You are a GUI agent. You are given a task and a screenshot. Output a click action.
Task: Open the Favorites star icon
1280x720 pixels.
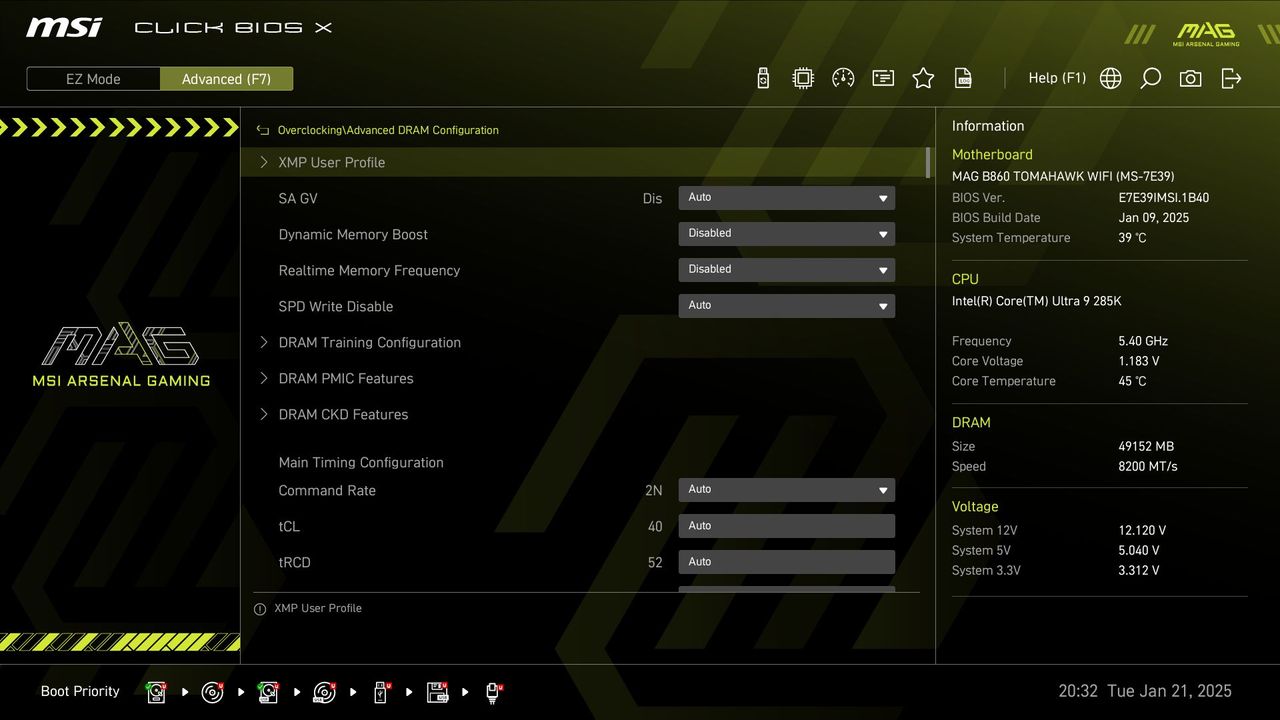[x=923, y=78]
